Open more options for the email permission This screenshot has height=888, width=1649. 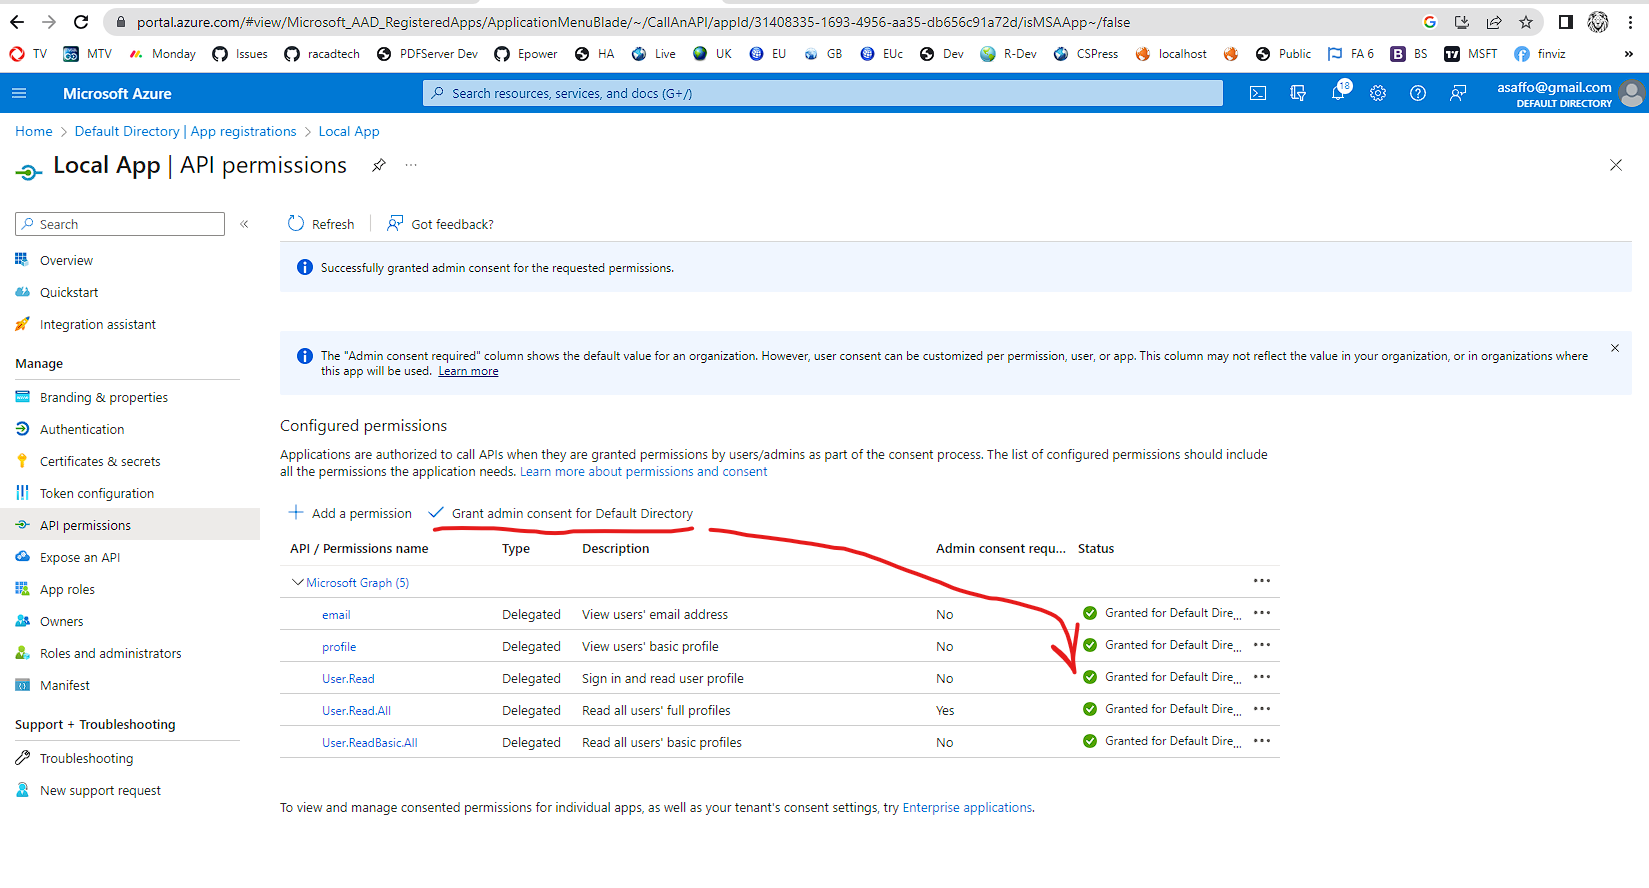[1262, 613]
